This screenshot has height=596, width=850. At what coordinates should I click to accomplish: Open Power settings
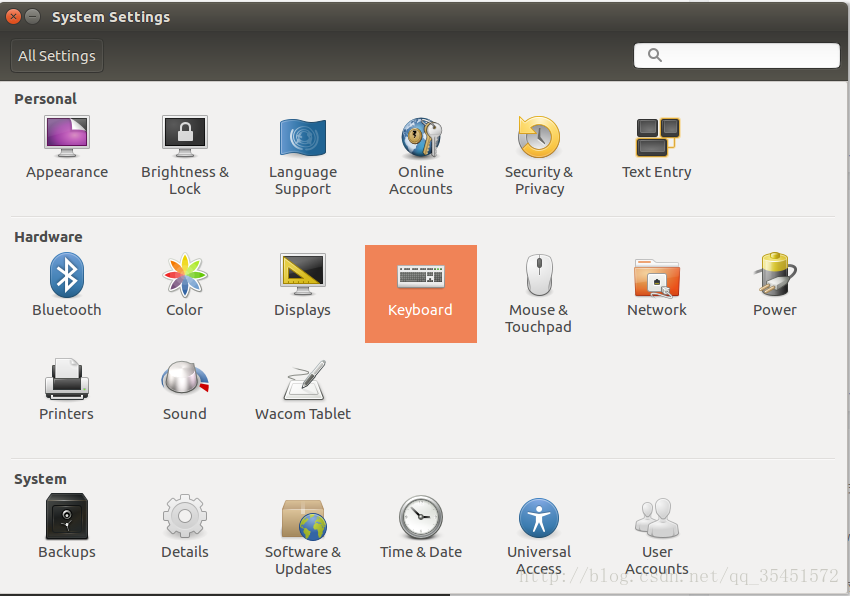click(775, 285)
